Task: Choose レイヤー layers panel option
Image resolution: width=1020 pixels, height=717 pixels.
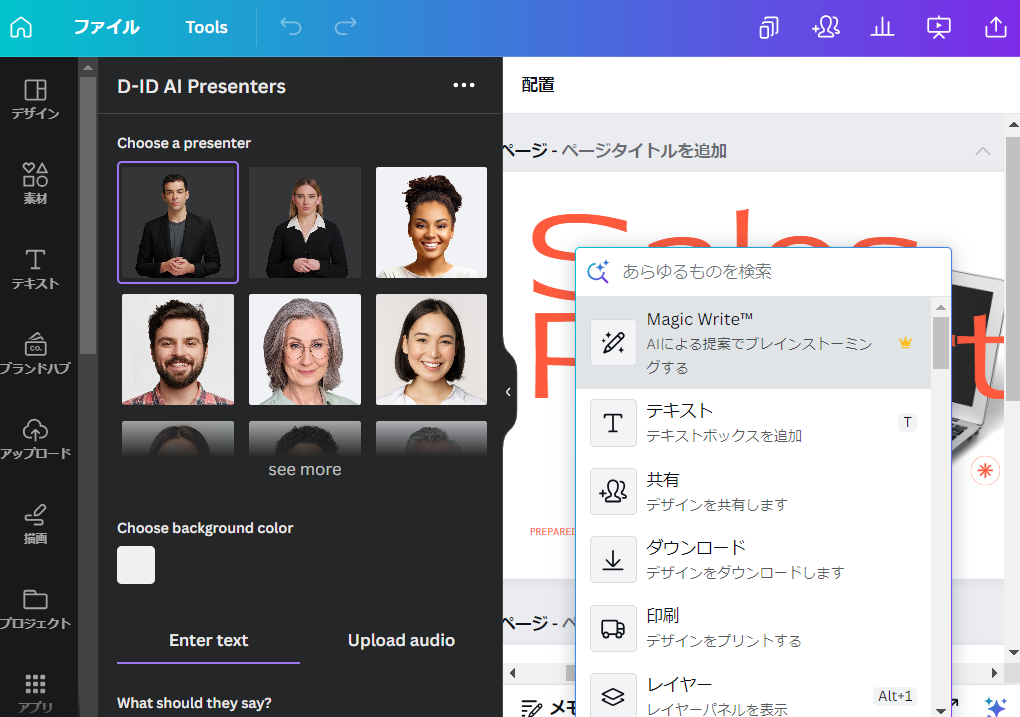Action: pos(753,695)
